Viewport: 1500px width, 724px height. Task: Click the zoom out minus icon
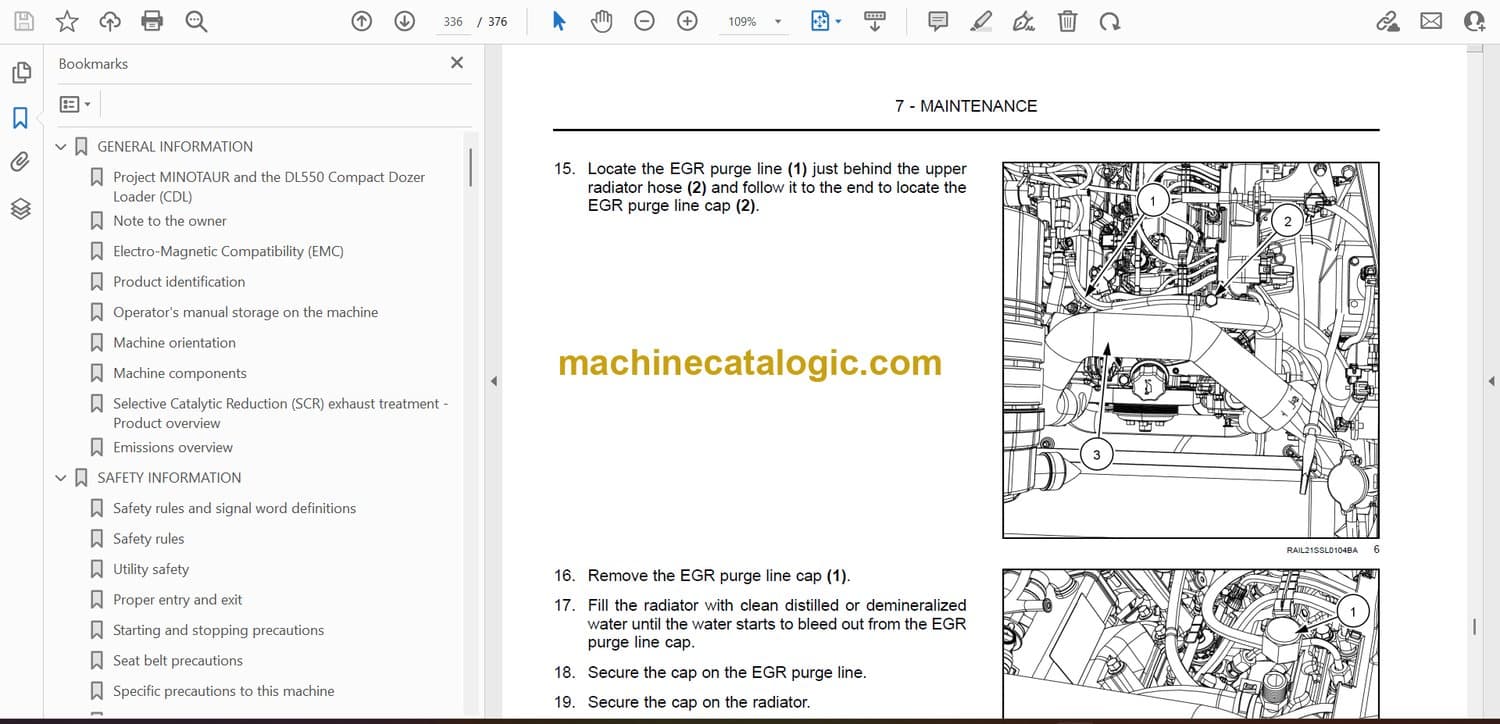tap(644, 21)
